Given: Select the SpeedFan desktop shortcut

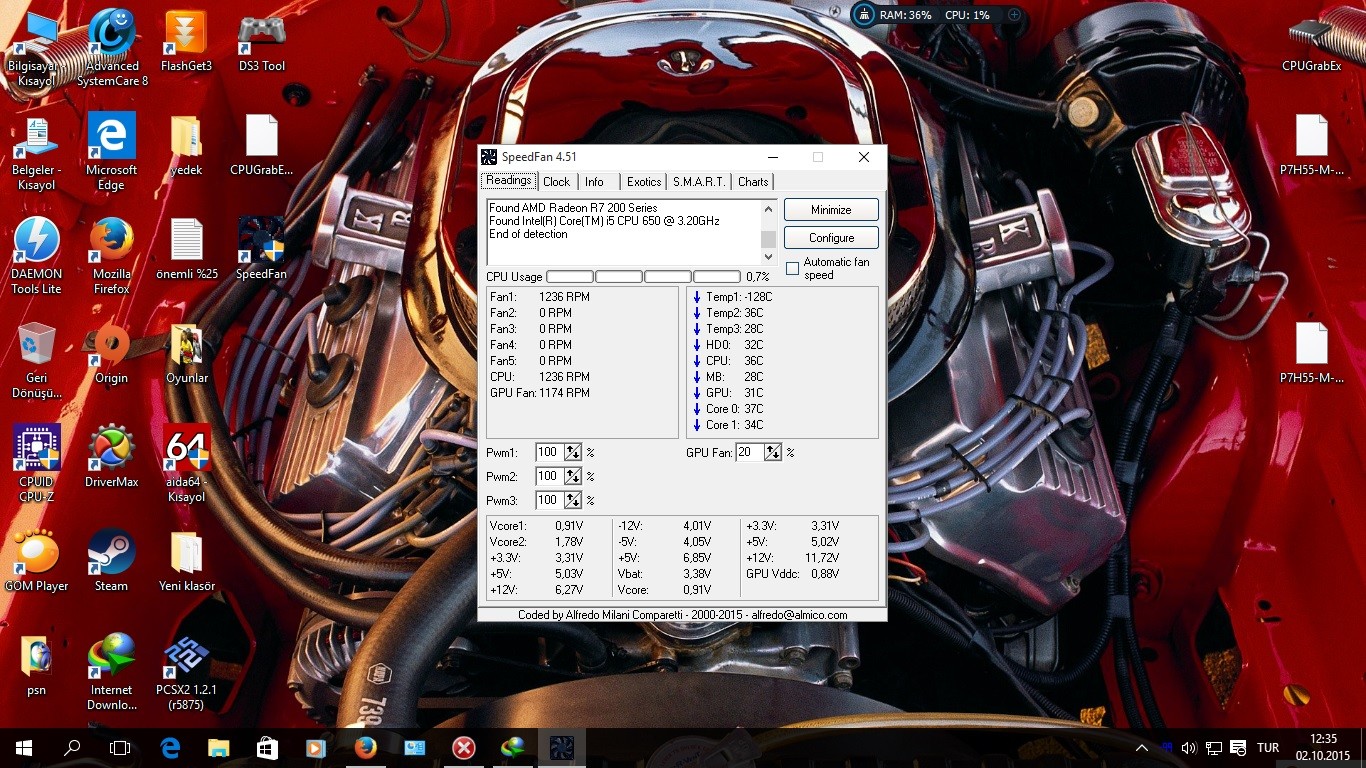Looking at the screenshot, I should 262,250.
